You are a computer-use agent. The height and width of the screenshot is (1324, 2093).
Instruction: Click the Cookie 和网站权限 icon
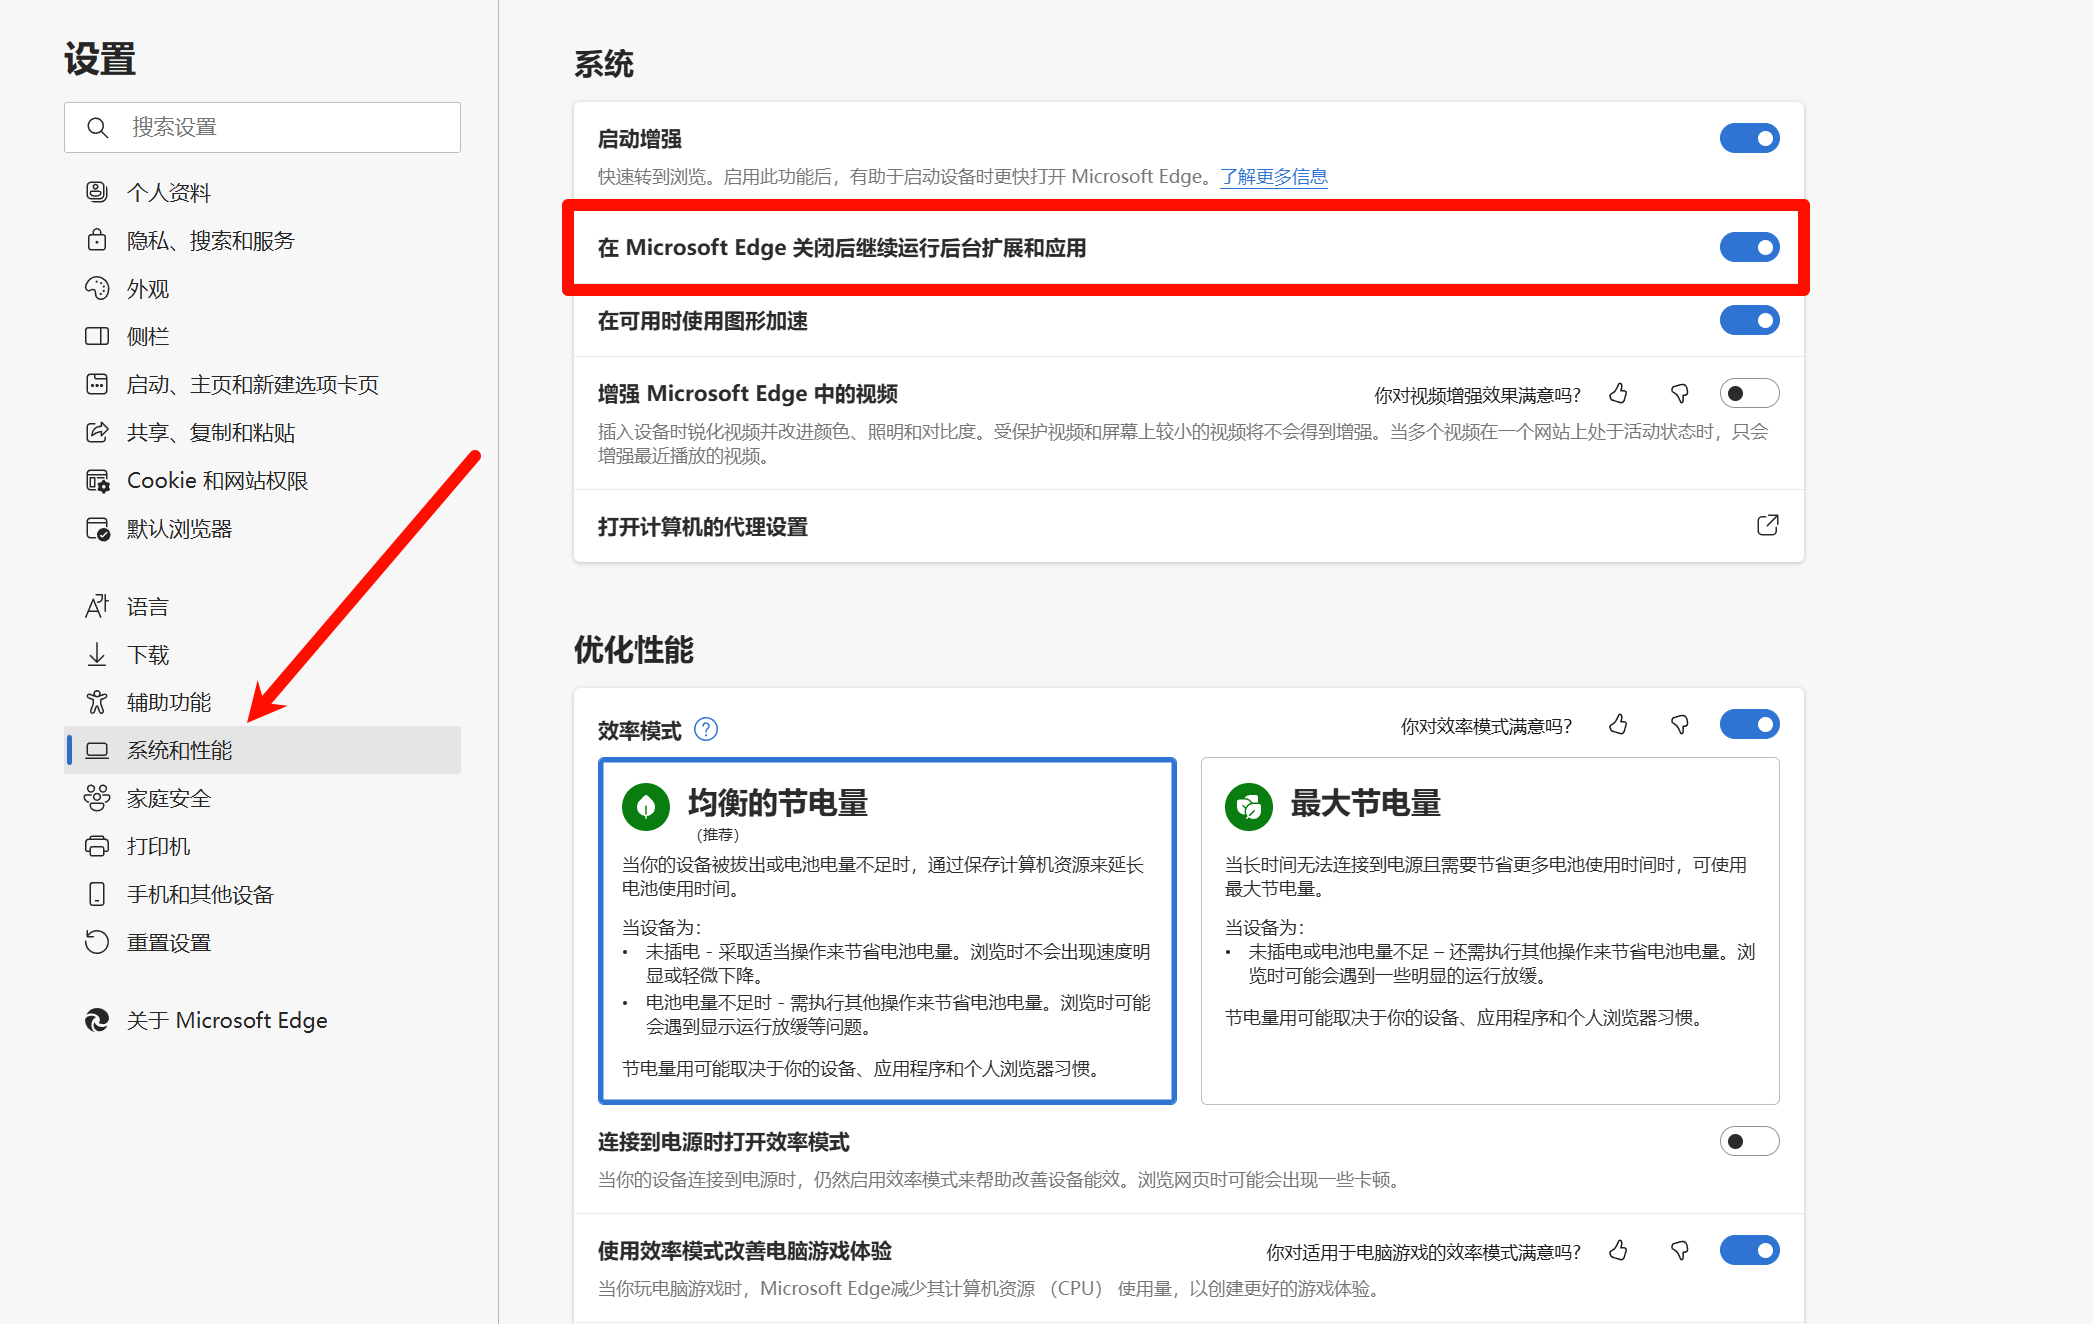(97, 480)
